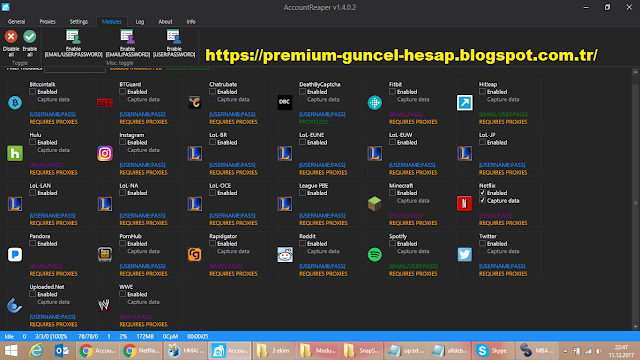Open Internet Explorer from taskbar
Viewport: 640px width, 360px height.
tap(36, 351)
